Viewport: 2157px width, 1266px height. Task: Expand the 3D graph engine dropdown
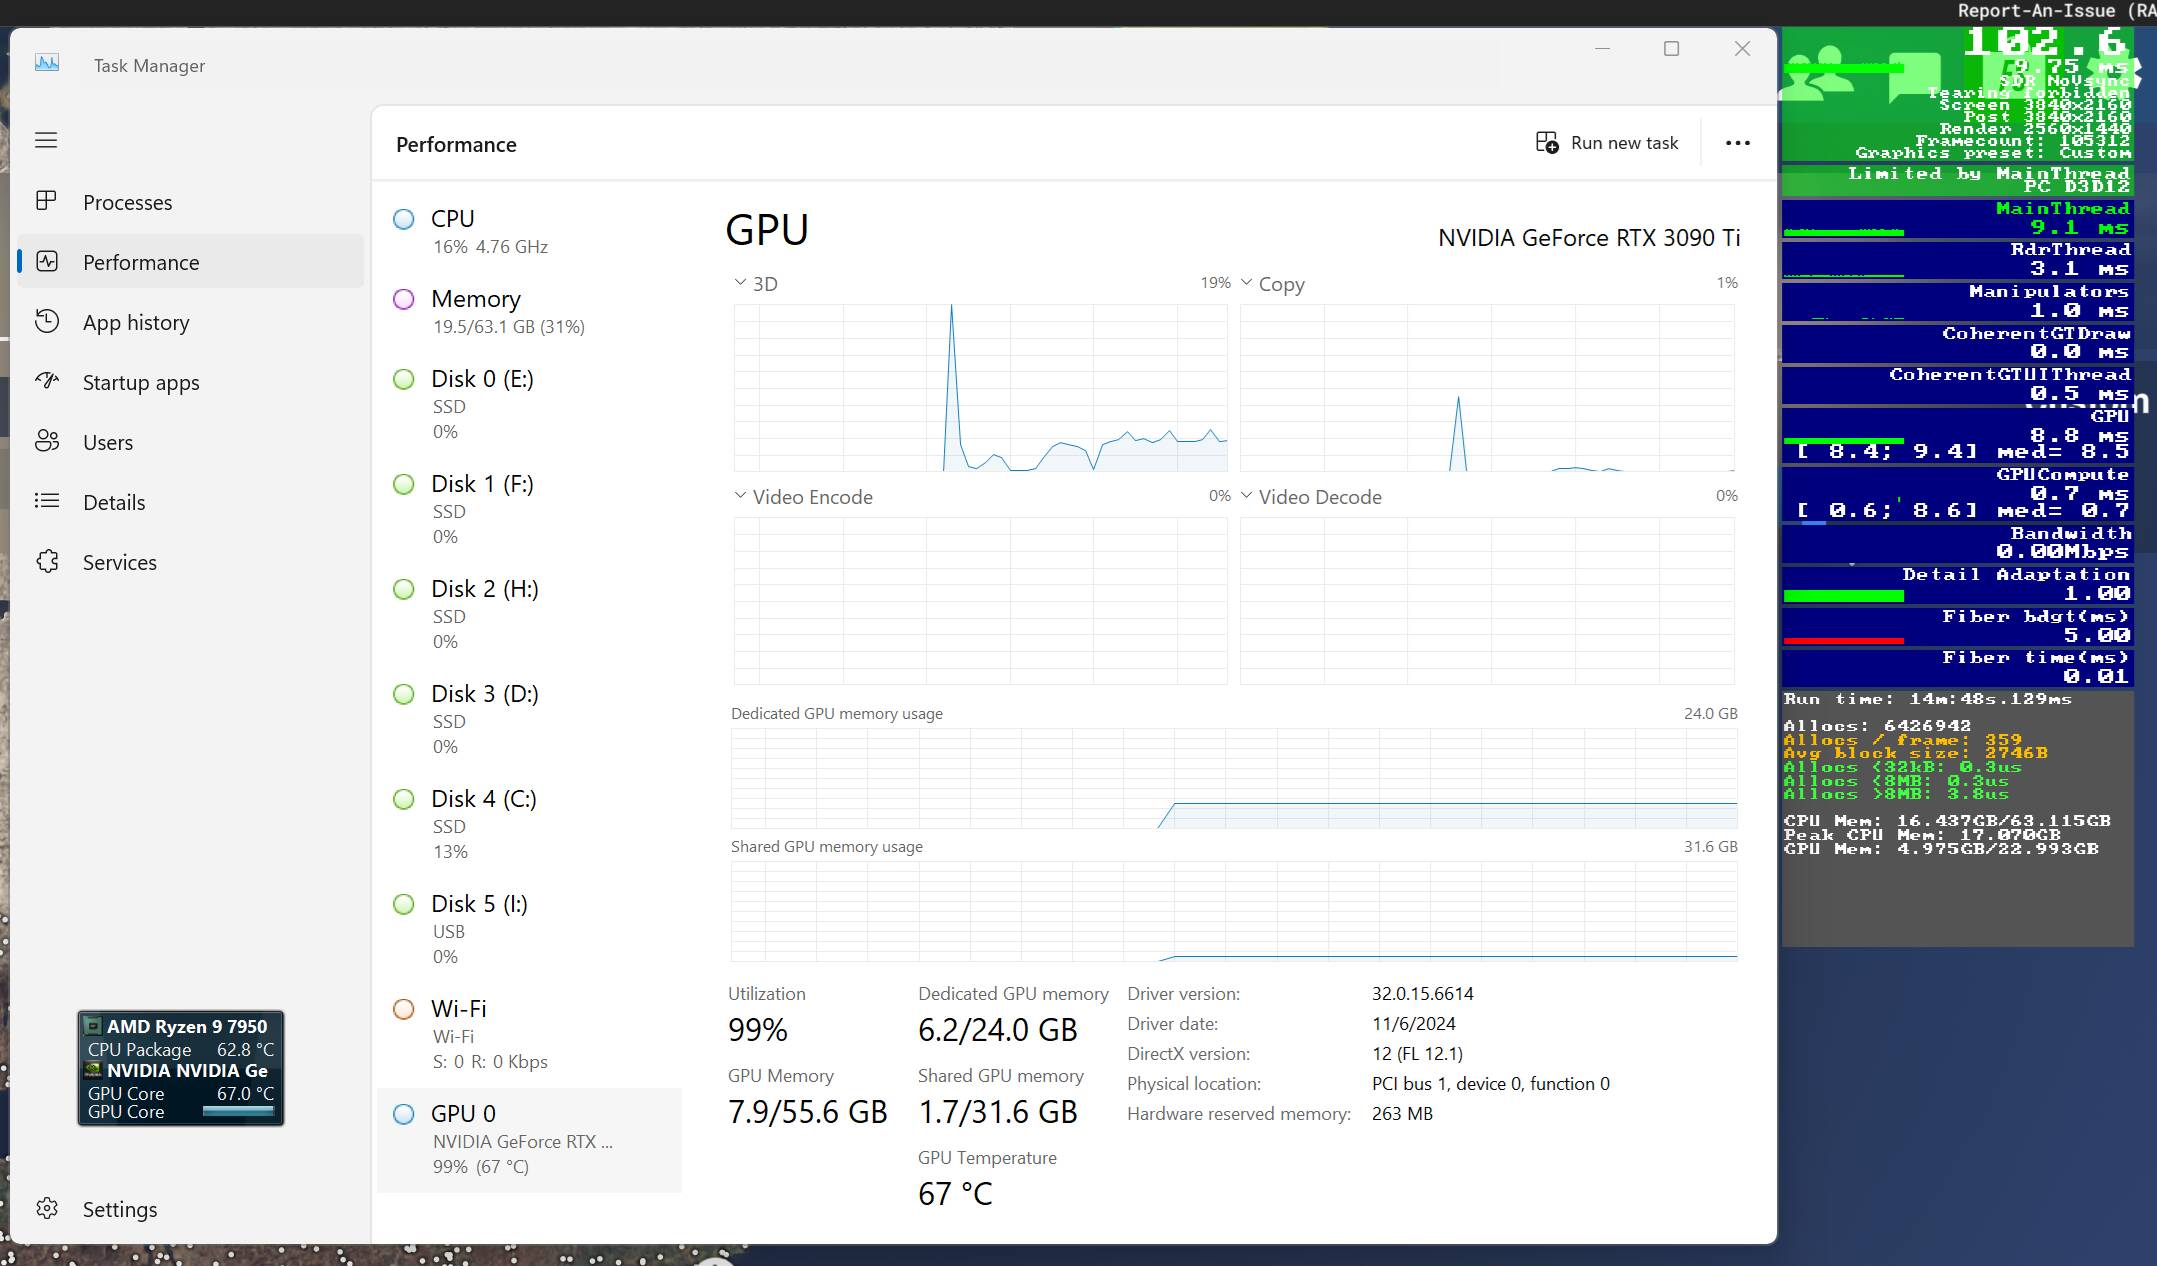click(x=740, y=283)
